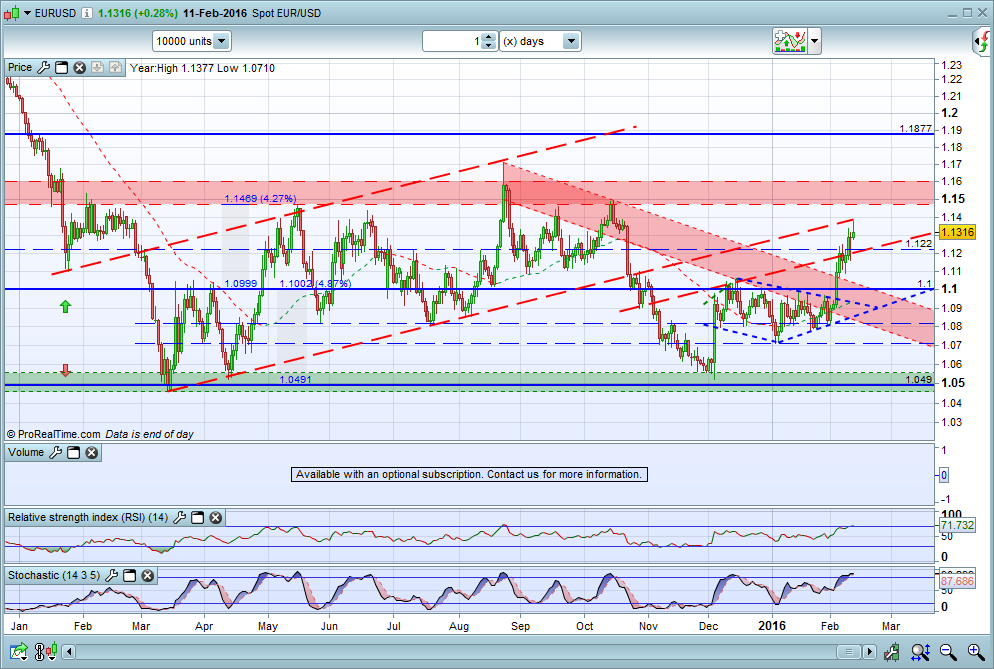Close the Relative strength index panel
The height and width of the screenshot is (669, 994).
click(x=215, y=517)
